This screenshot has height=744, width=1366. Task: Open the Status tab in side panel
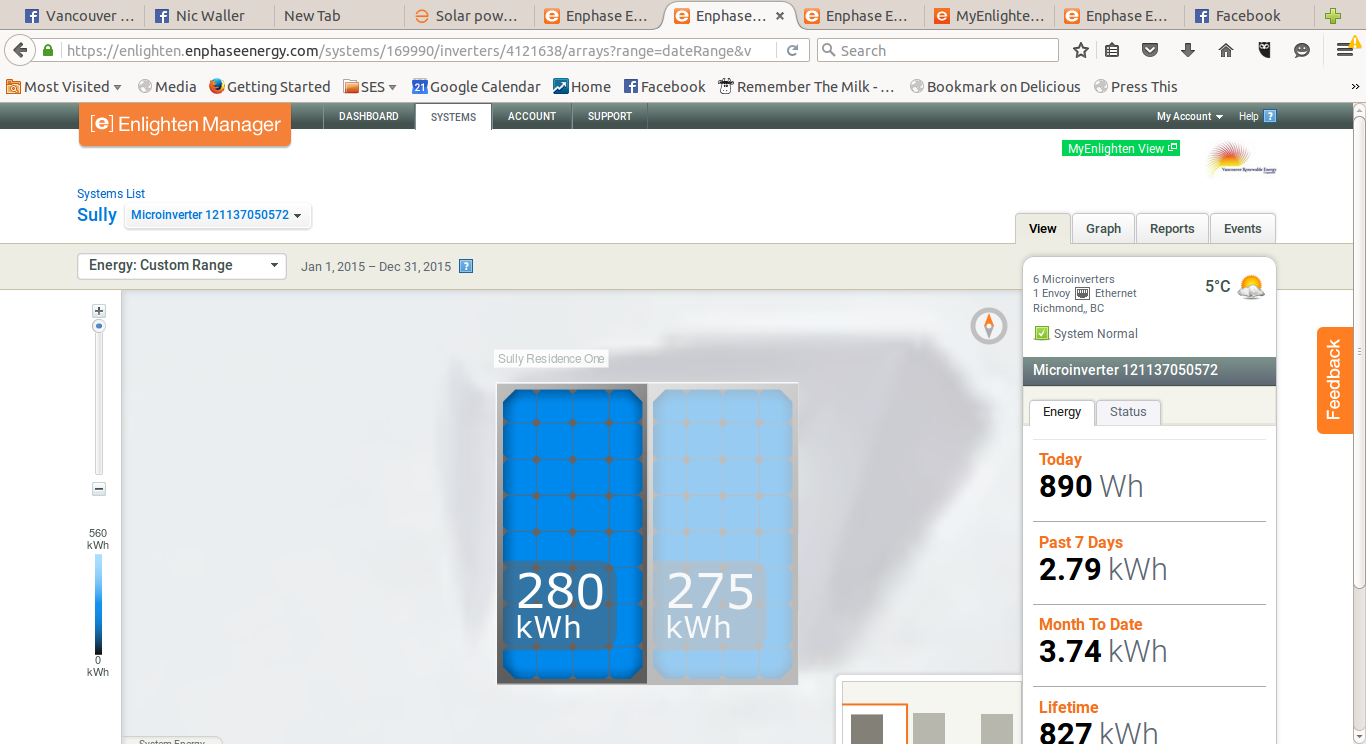(1128, 412)
